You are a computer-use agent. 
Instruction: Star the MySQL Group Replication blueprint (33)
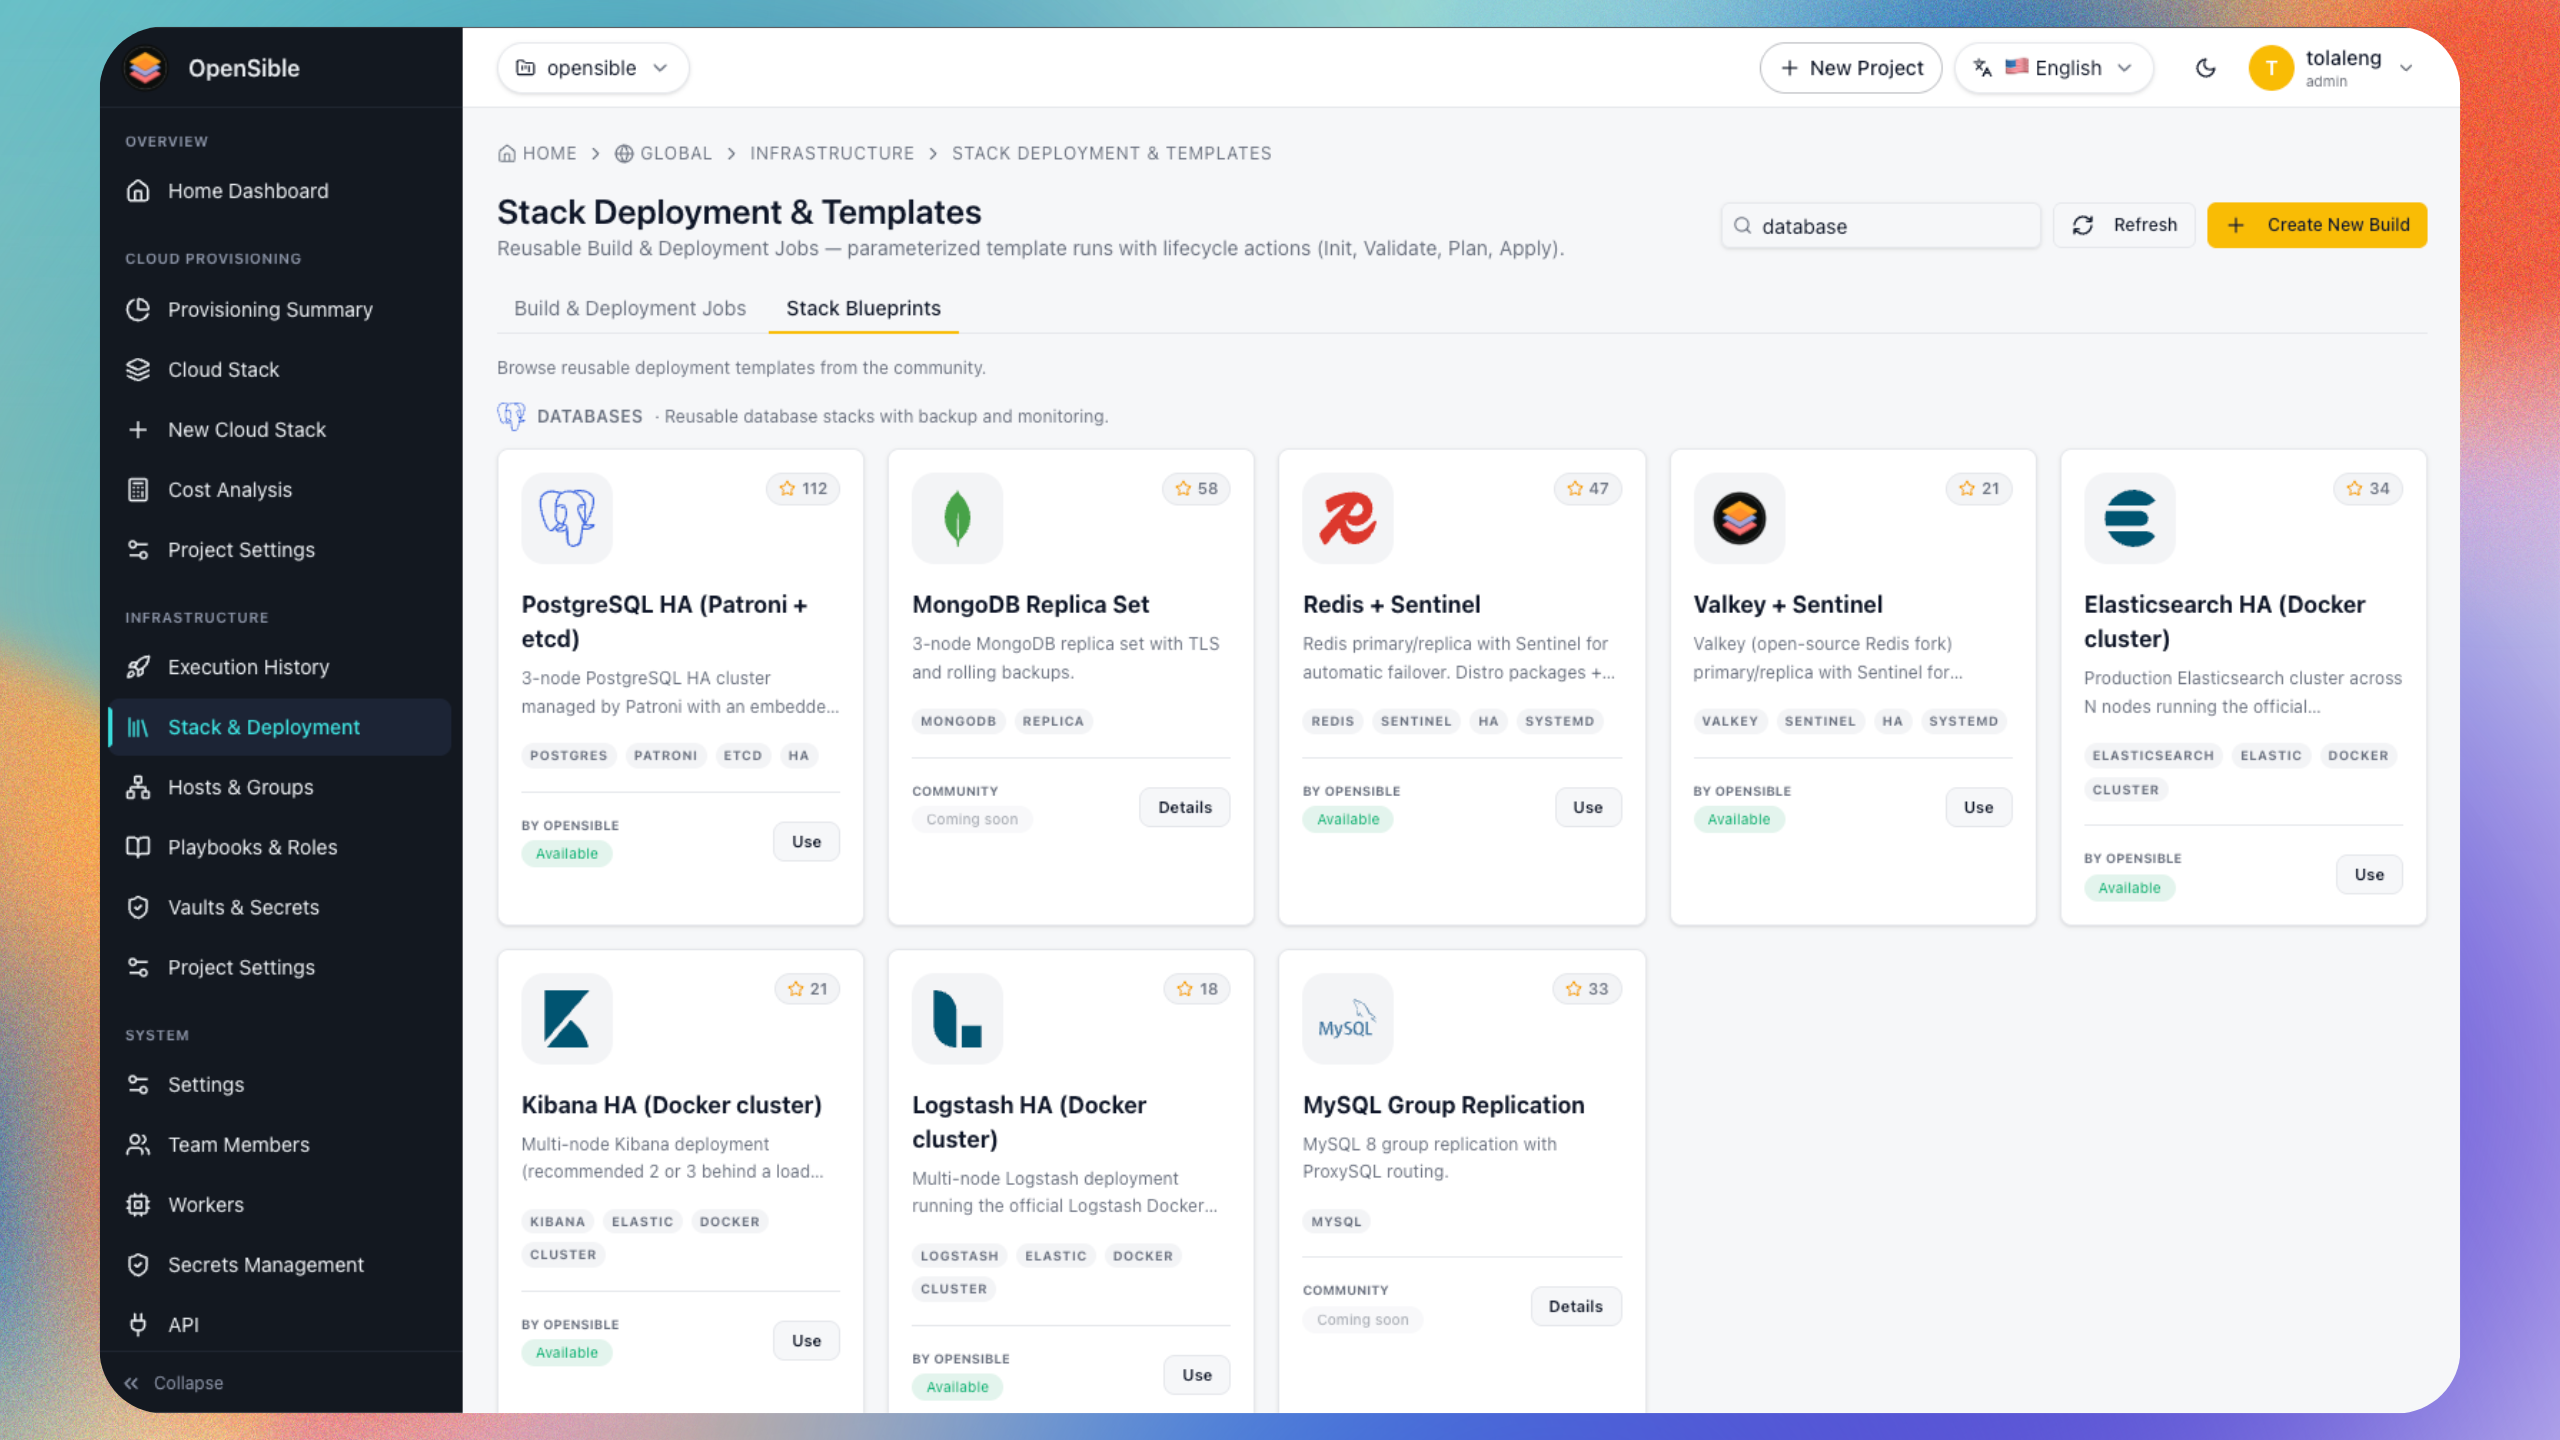[x=1587, y=989]
